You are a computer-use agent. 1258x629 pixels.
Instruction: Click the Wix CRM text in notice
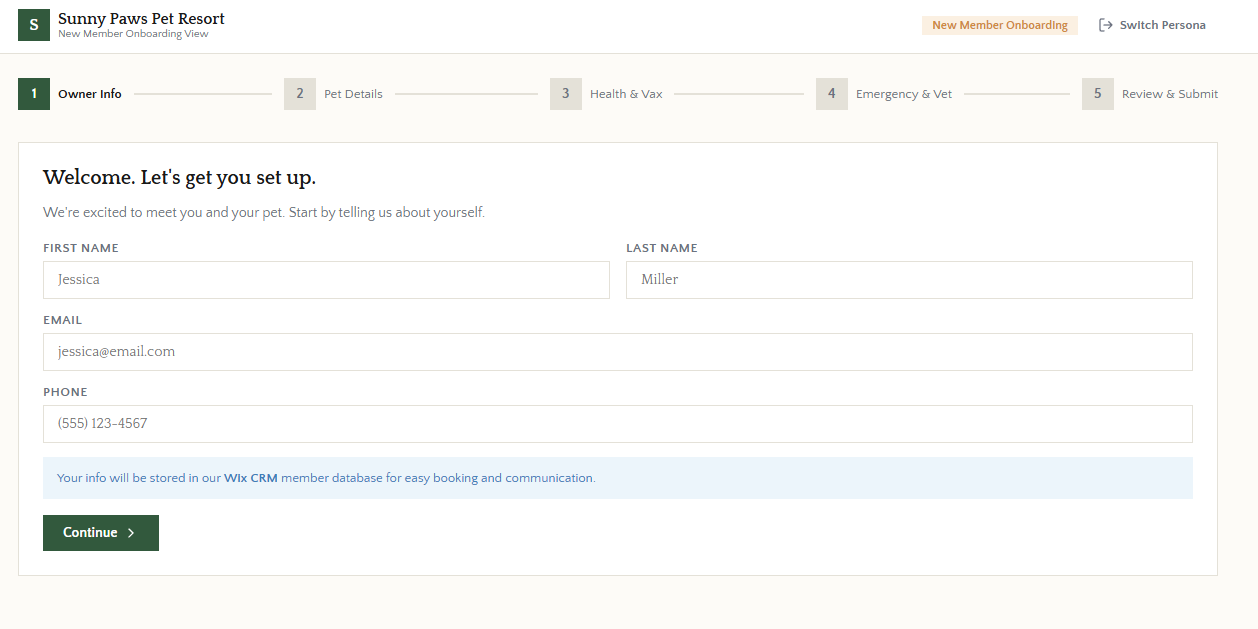251,478
